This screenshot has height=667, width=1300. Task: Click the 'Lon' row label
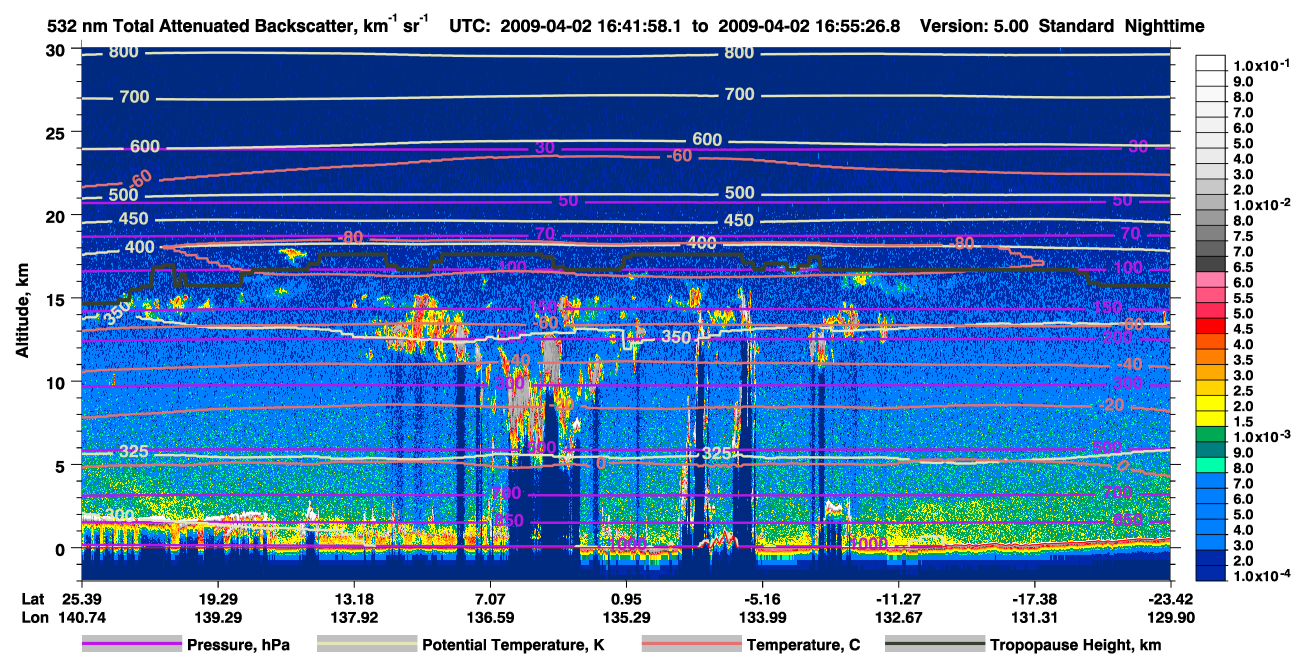33,617
